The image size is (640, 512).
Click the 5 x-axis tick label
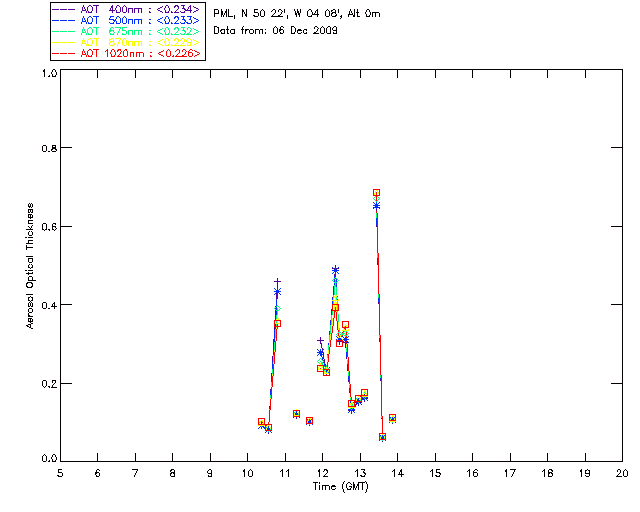(x=60, y=473)
